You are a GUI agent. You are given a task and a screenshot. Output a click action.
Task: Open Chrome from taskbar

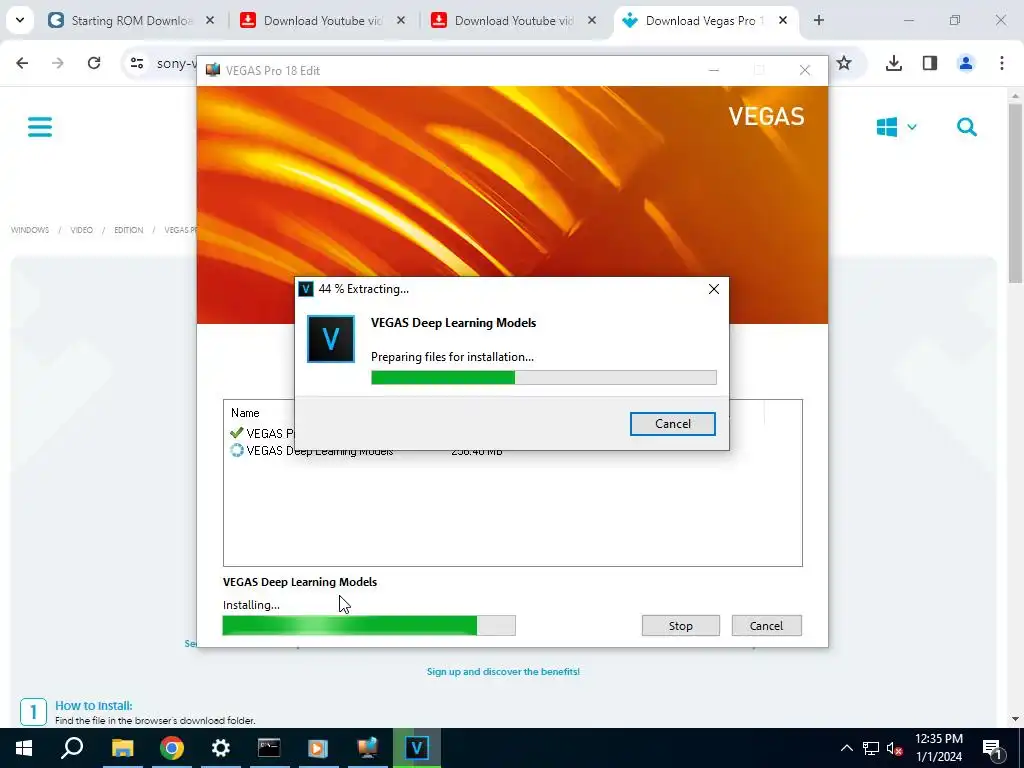pos(172,748)
